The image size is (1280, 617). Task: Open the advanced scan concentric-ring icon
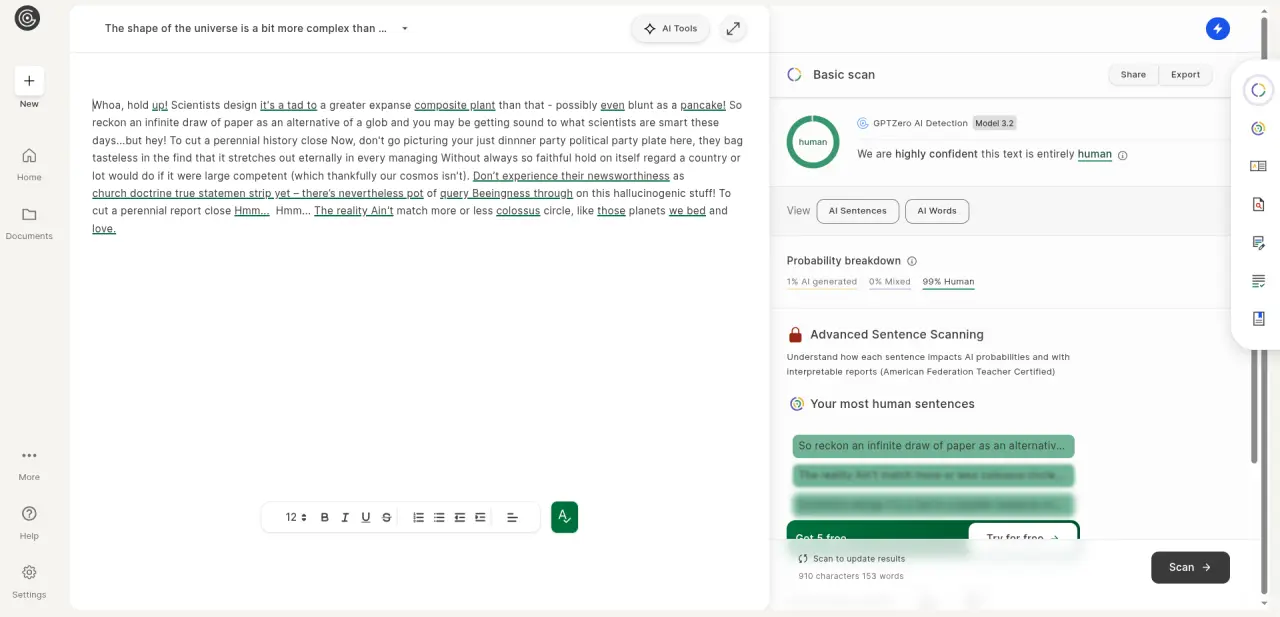click(1258, 128)
